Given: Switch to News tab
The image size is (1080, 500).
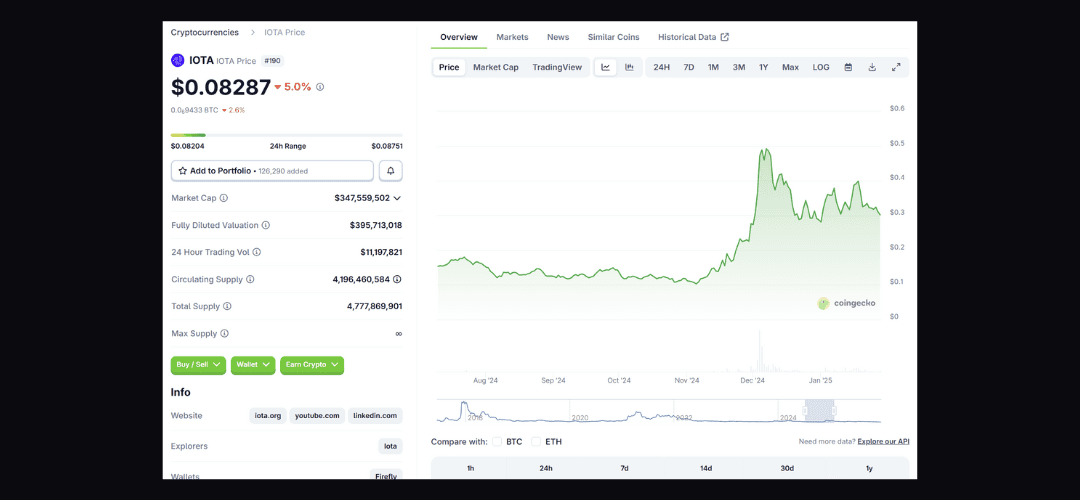Looking at the screenshot, I should [x=558, y=37].
